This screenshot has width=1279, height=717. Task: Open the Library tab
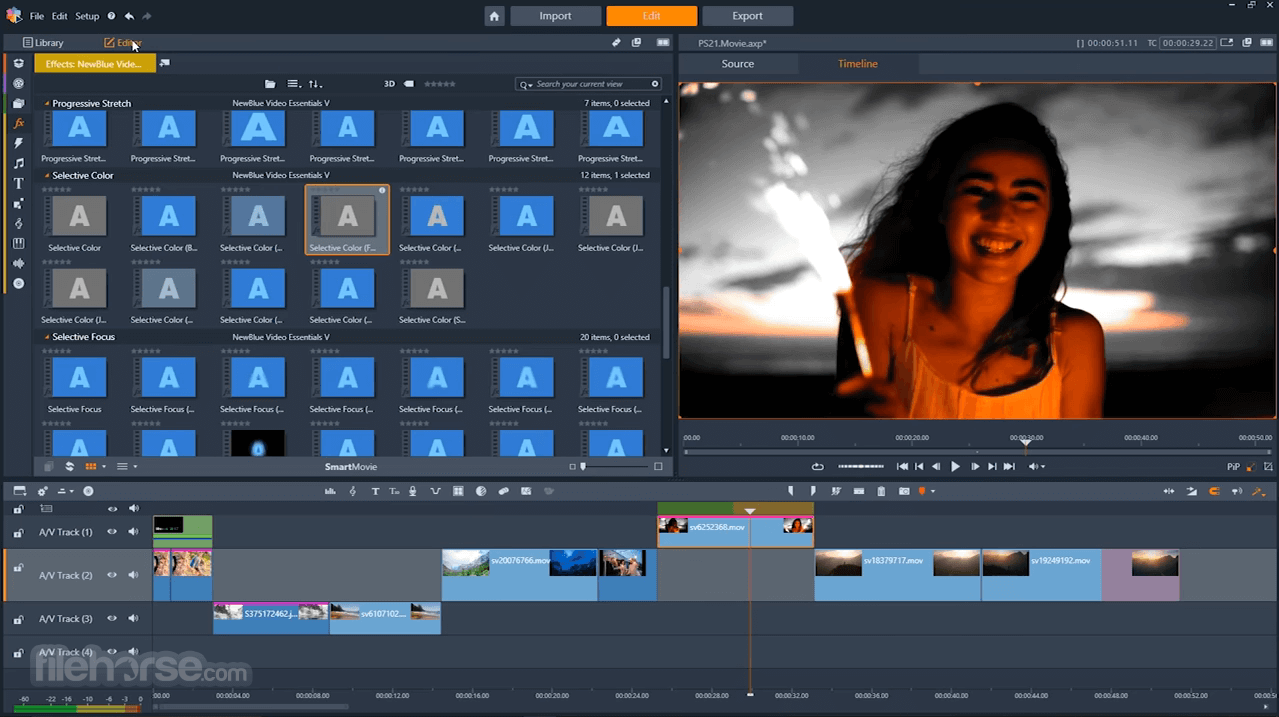44,42
